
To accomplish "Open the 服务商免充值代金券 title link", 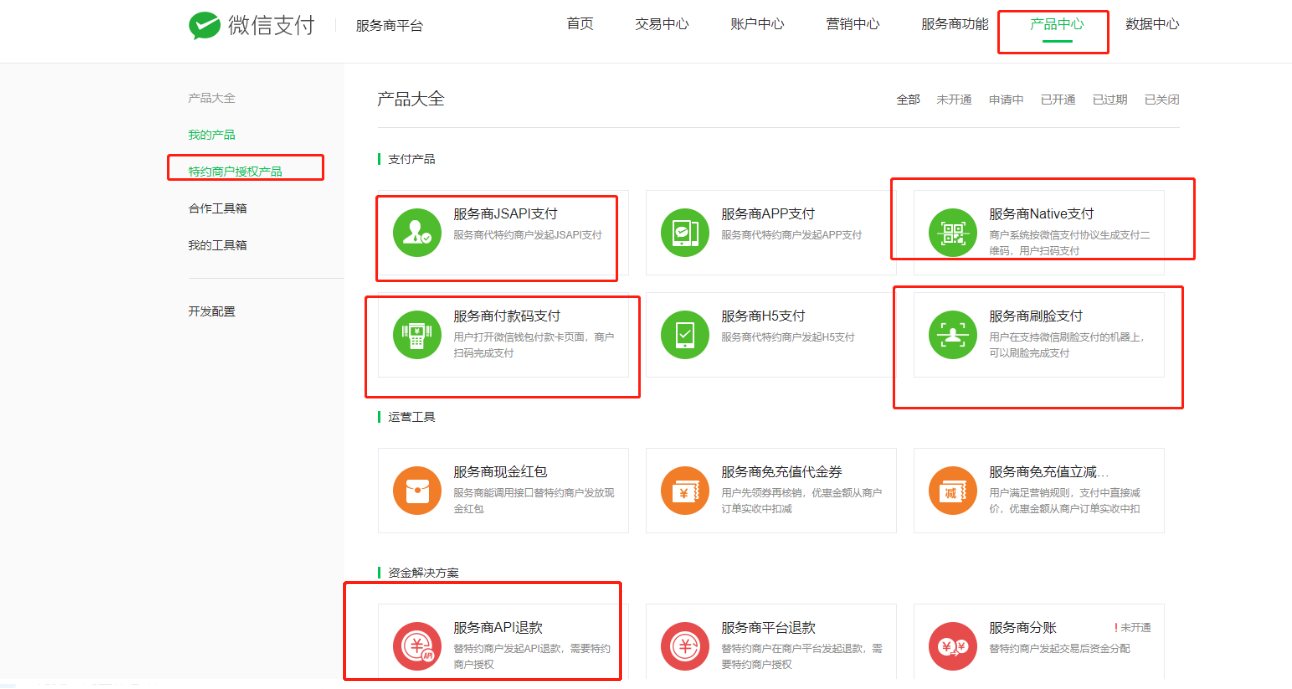I will [782, 472].
